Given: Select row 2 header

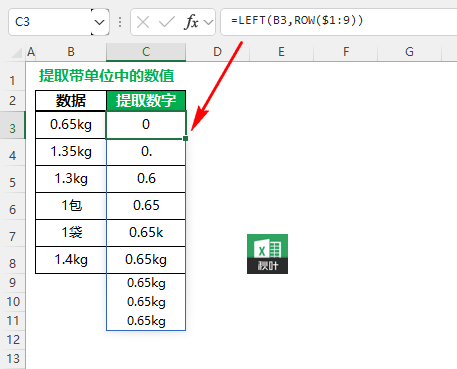Looking at the screenshot, I should [x=13, y=101].
